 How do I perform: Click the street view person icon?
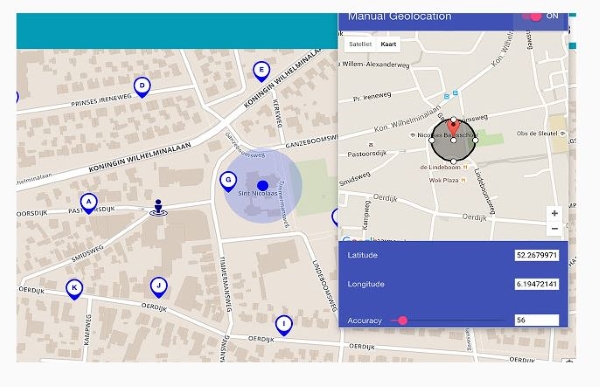click(158, 208)
